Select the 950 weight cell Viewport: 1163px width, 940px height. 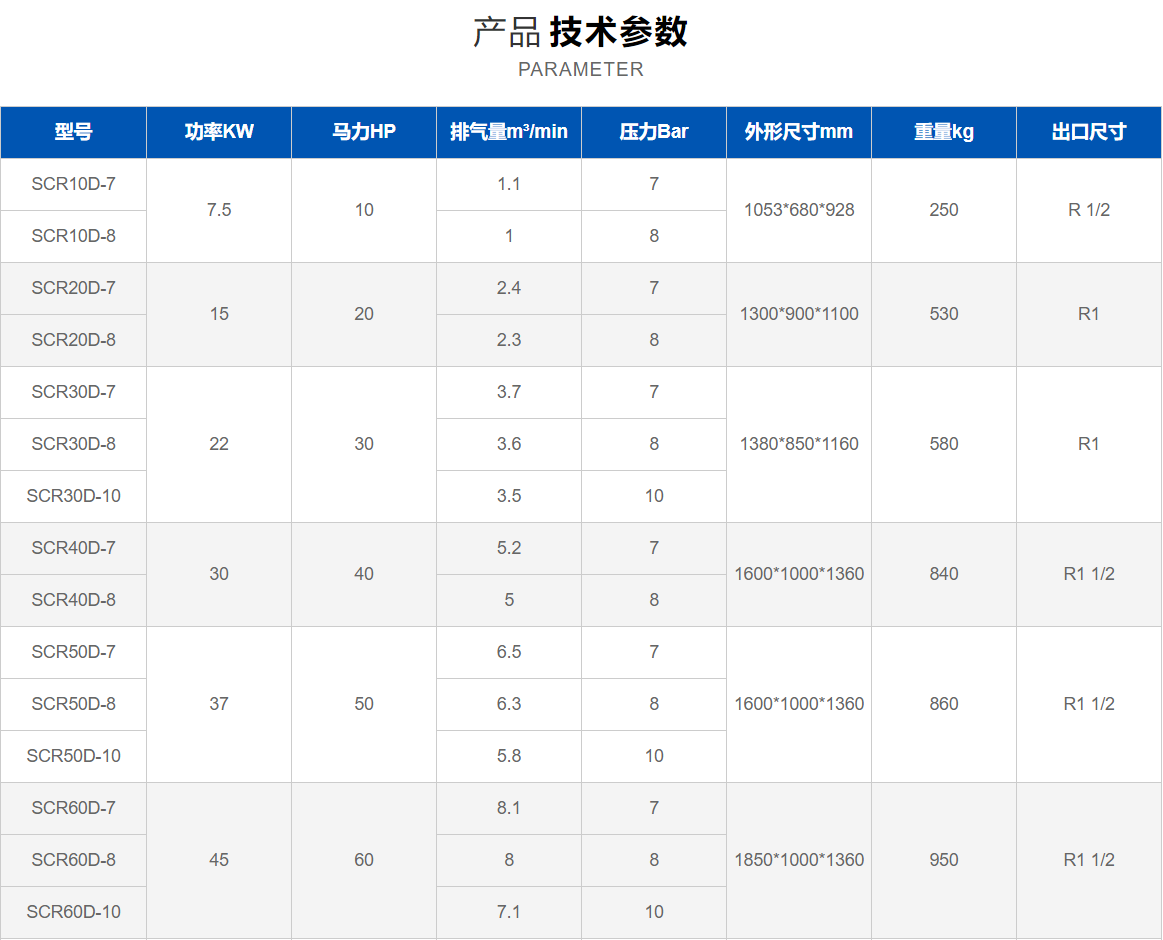944,860
